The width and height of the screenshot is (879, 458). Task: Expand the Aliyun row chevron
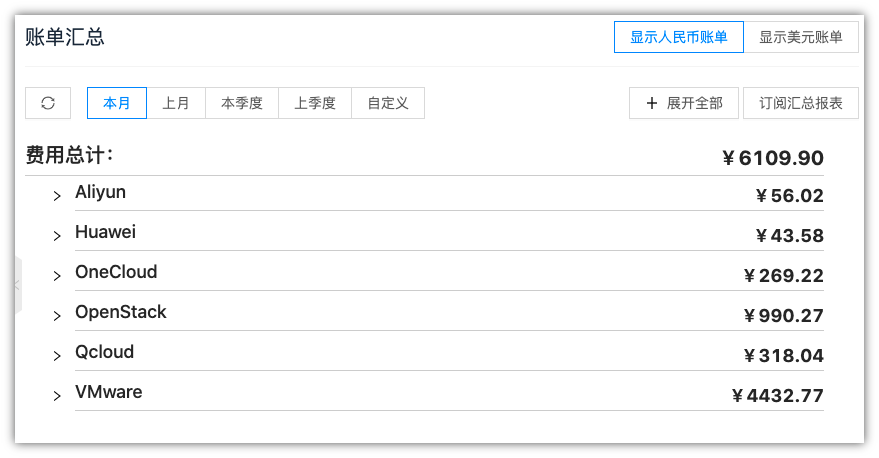[57, 195]
